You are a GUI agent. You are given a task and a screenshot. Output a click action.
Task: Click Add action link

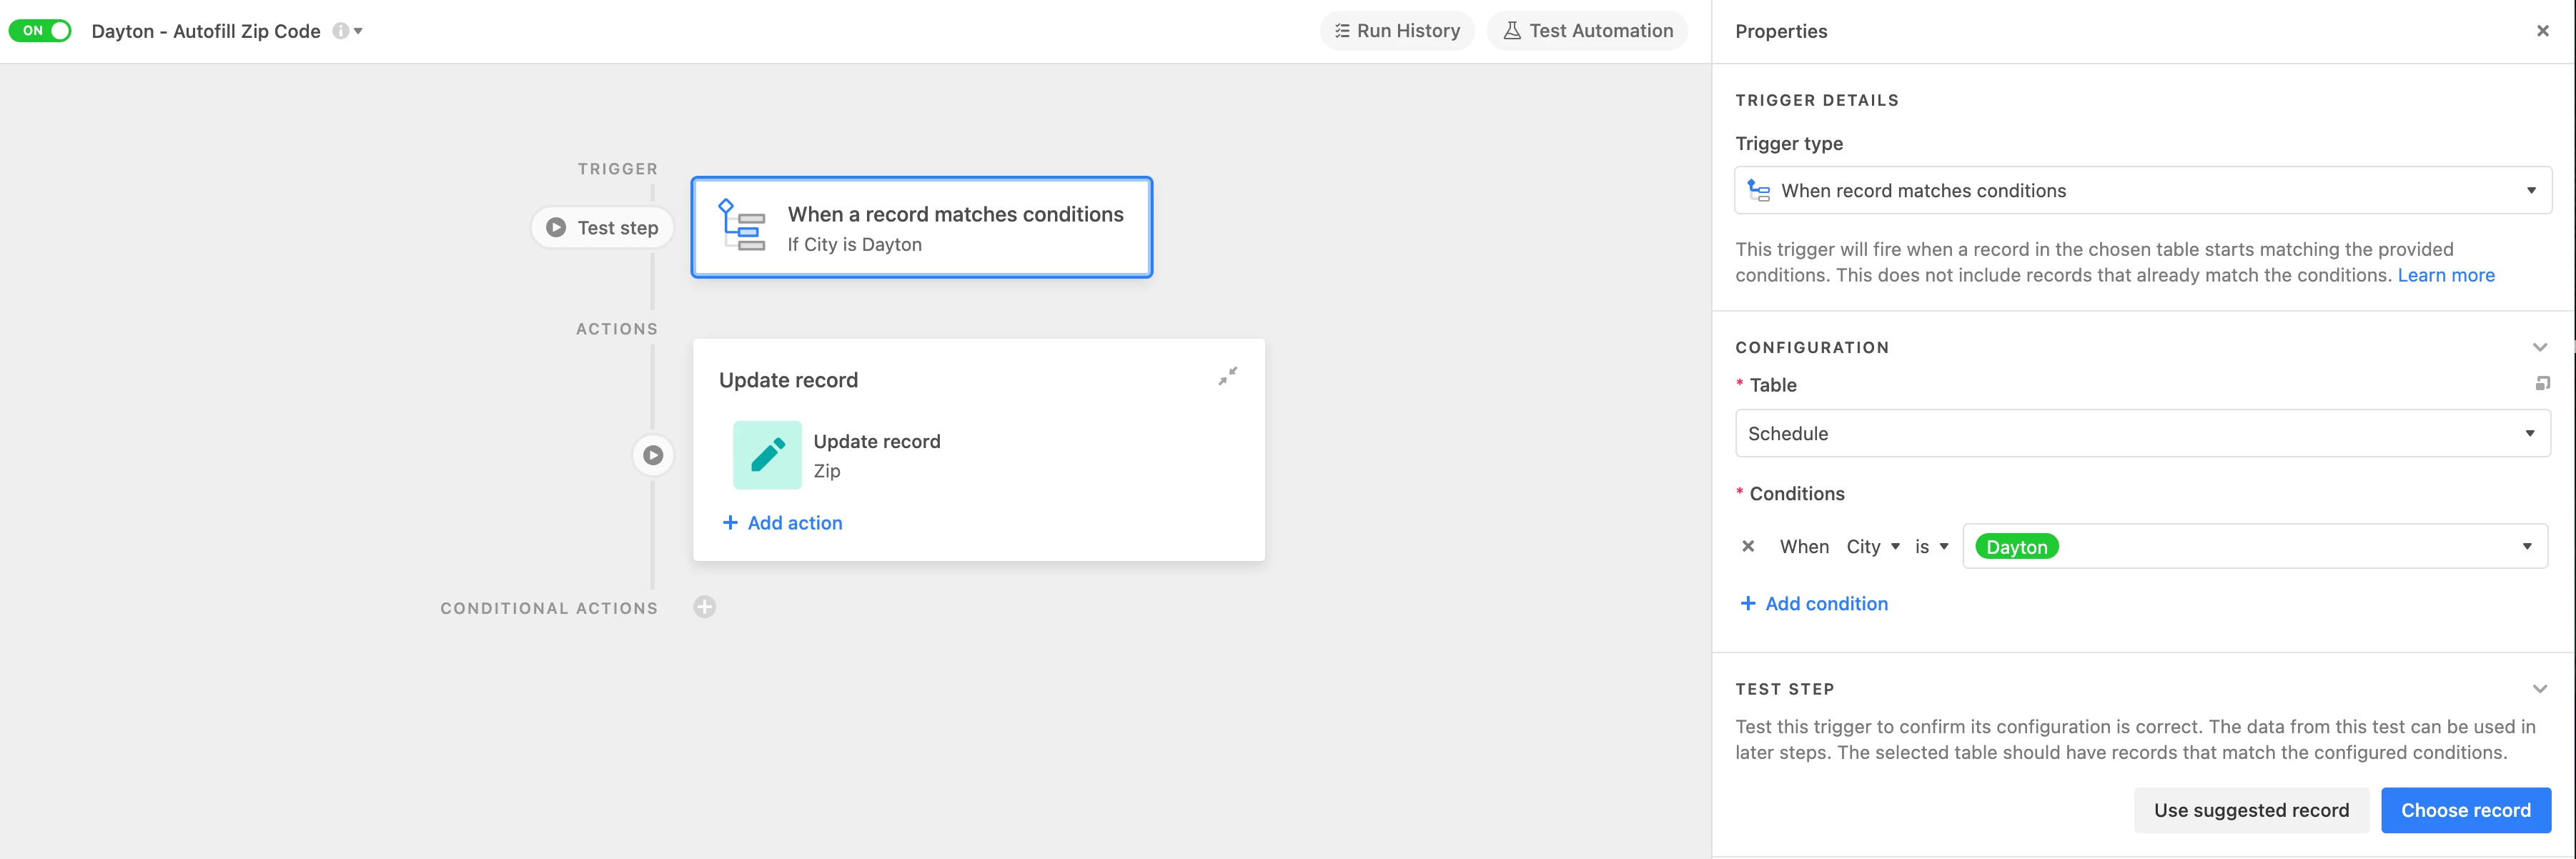pyautogui.click(x=782, y=523)
